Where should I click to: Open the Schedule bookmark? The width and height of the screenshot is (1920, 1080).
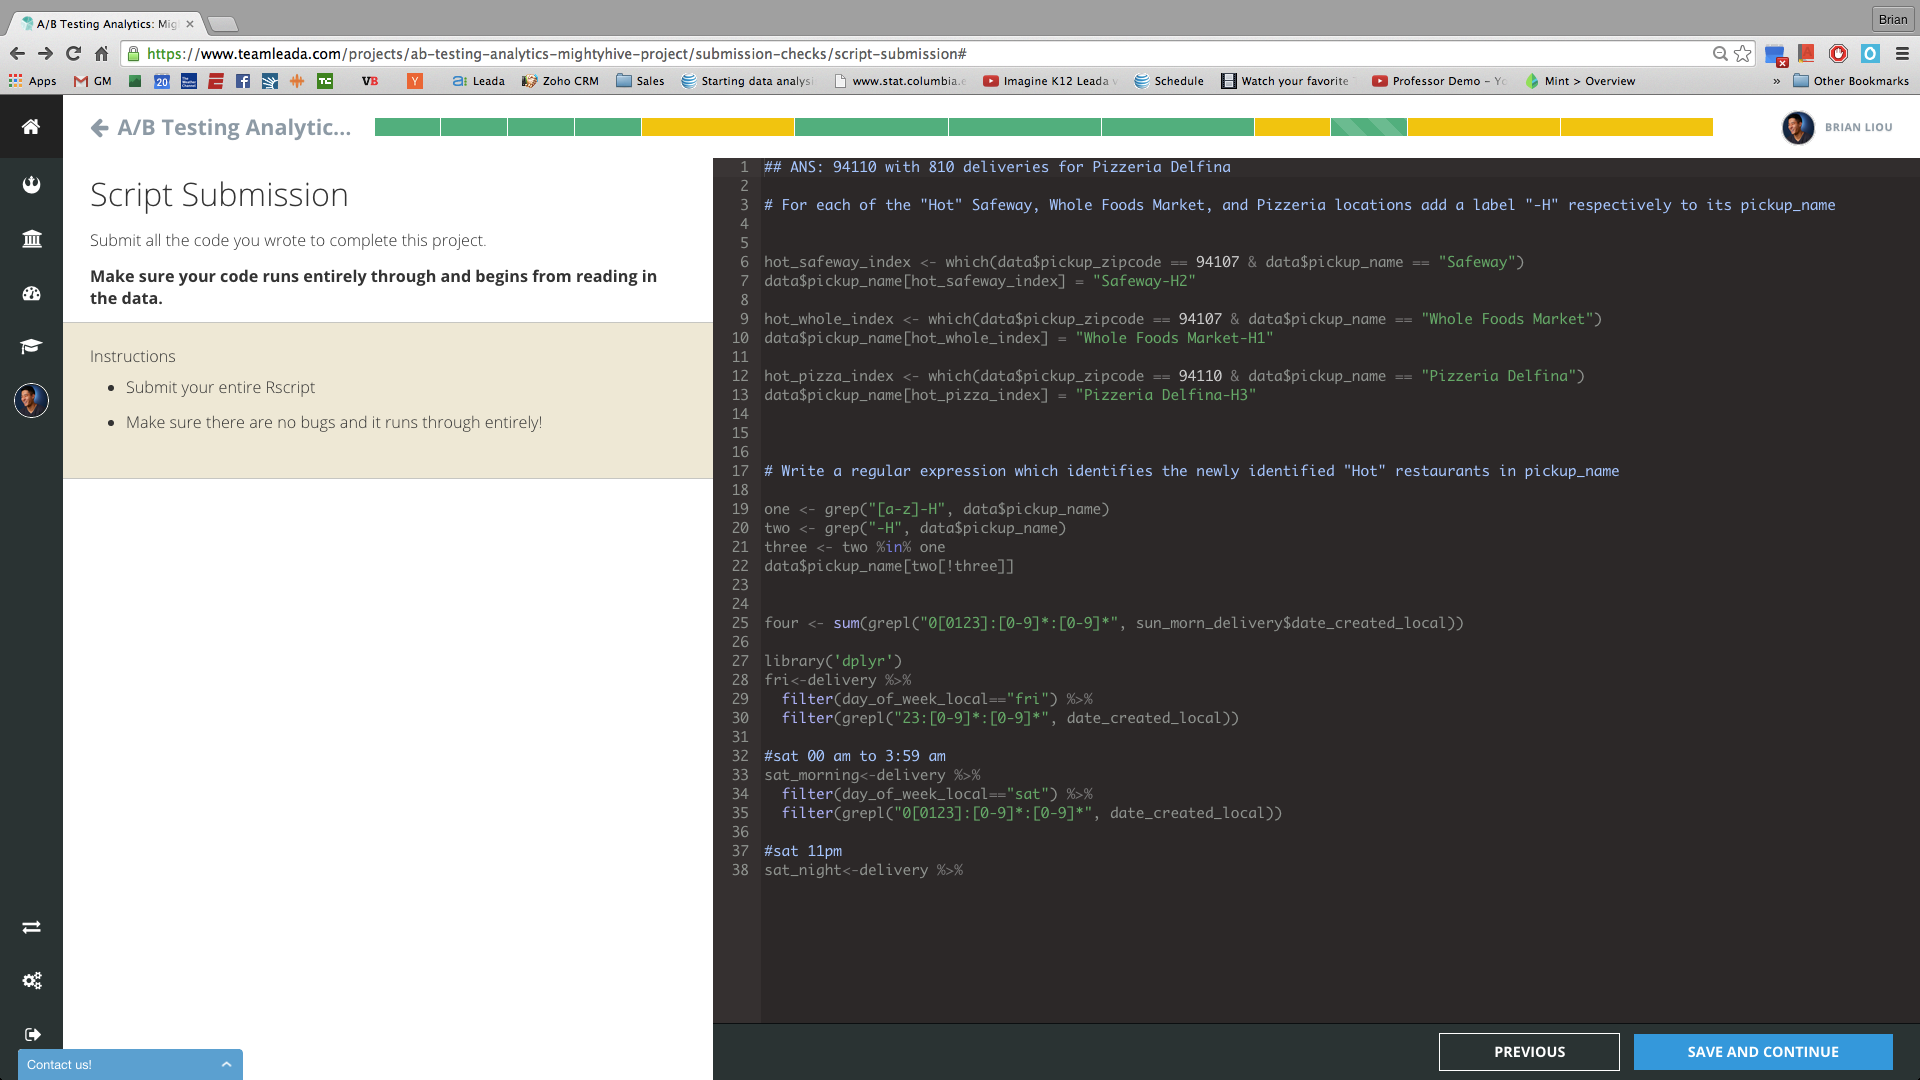[x=1169, y=81]
